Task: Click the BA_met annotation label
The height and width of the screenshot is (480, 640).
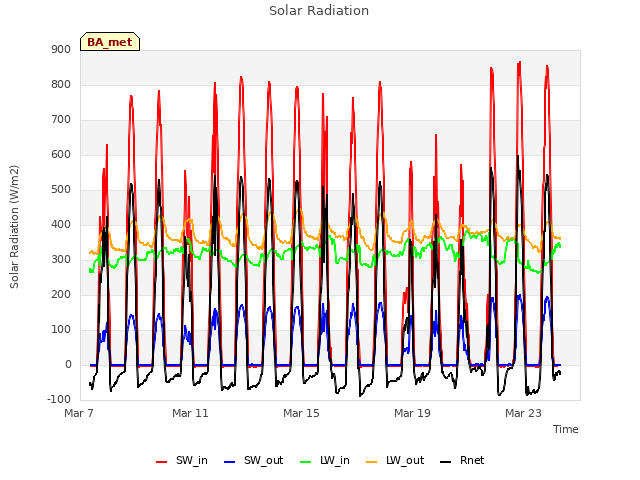Action: [110, 42]
